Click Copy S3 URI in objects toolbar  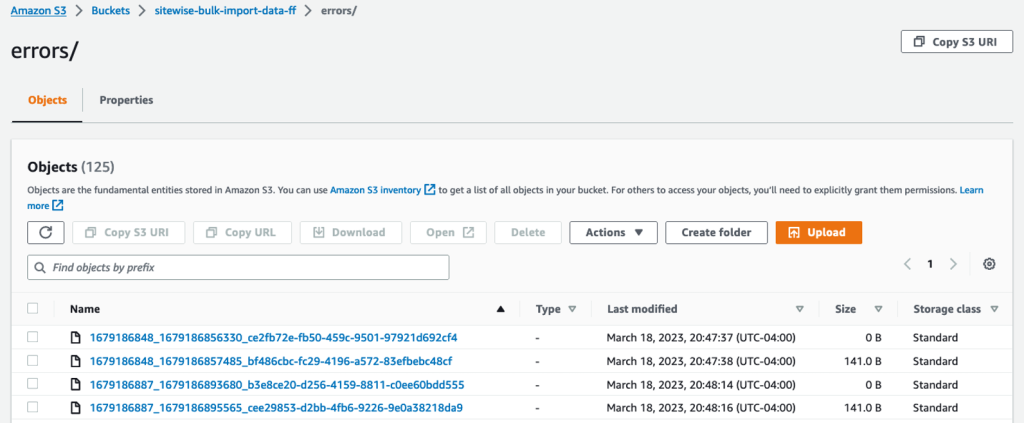click(x=129, y=232)
